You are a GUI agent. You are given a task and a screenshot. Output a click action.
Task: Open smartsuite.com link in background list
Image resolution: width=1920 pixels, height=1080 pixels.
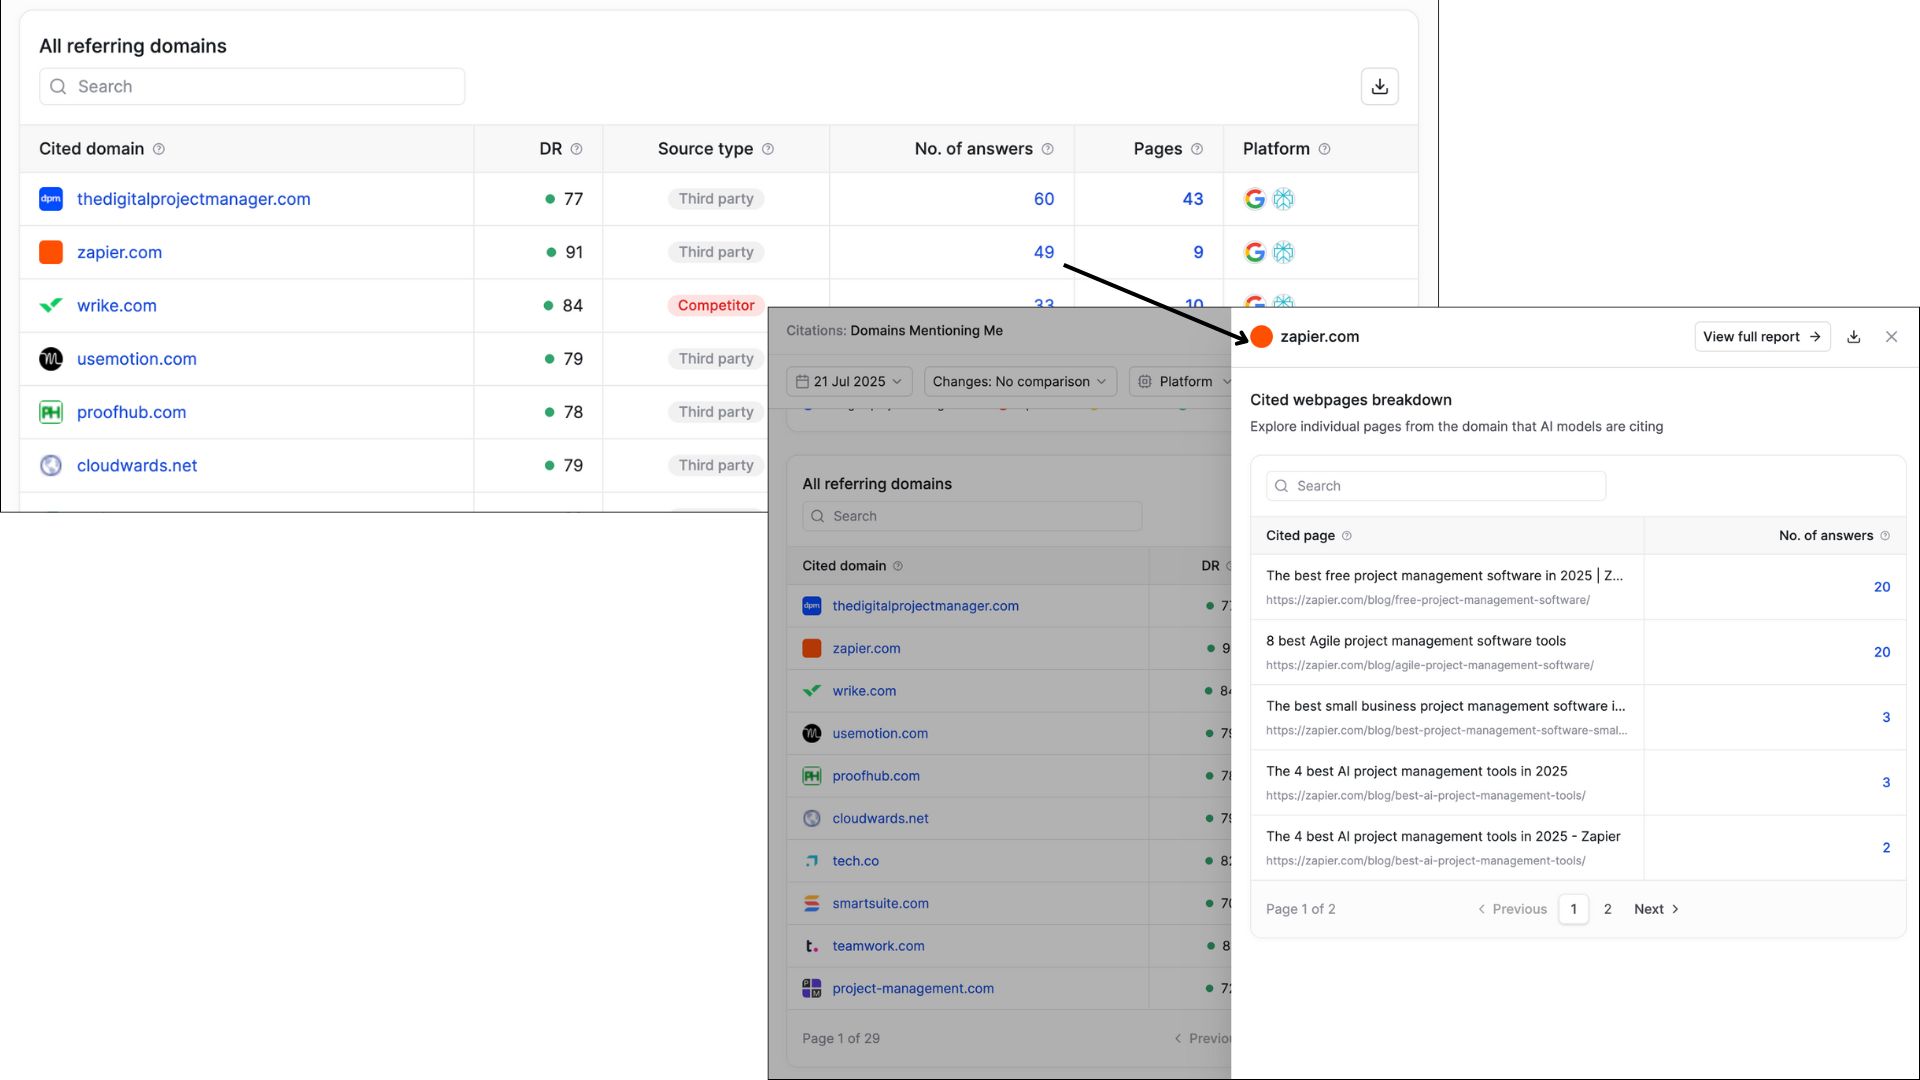tap(881, 903)
